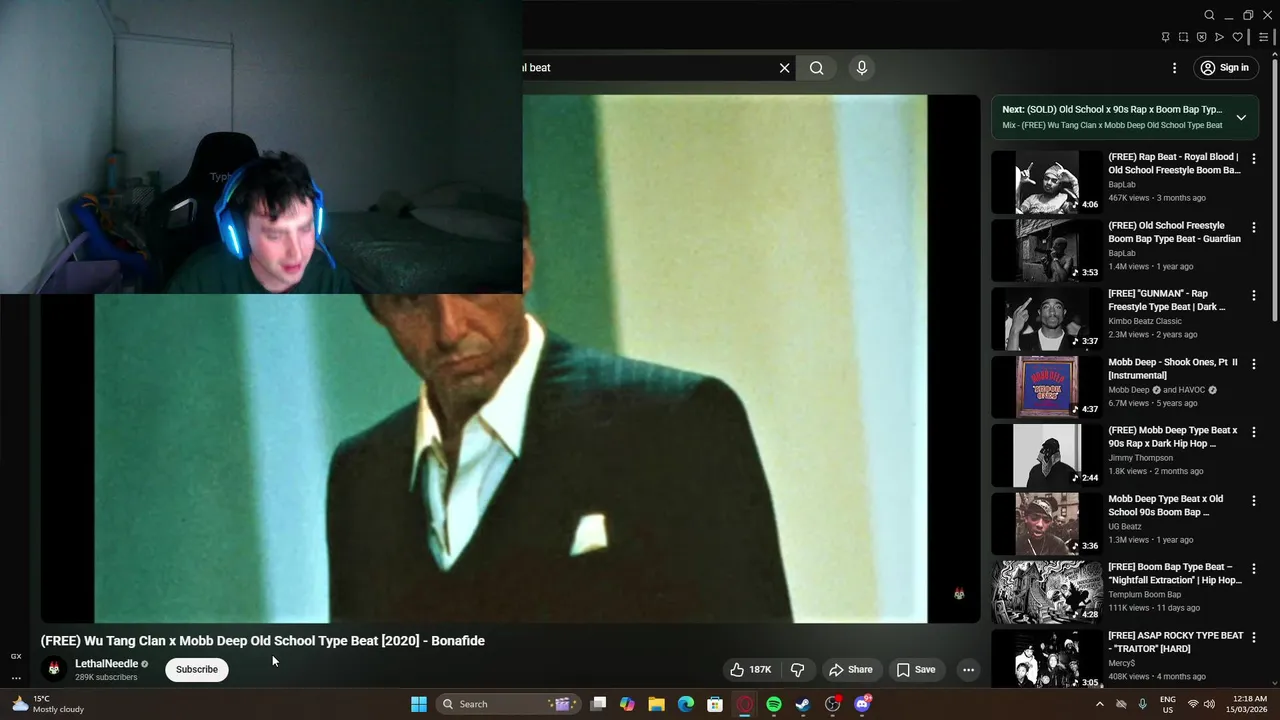Click the channel watermark in video corner
This screenshot has height=720, width=1280.
coord(959,594)
